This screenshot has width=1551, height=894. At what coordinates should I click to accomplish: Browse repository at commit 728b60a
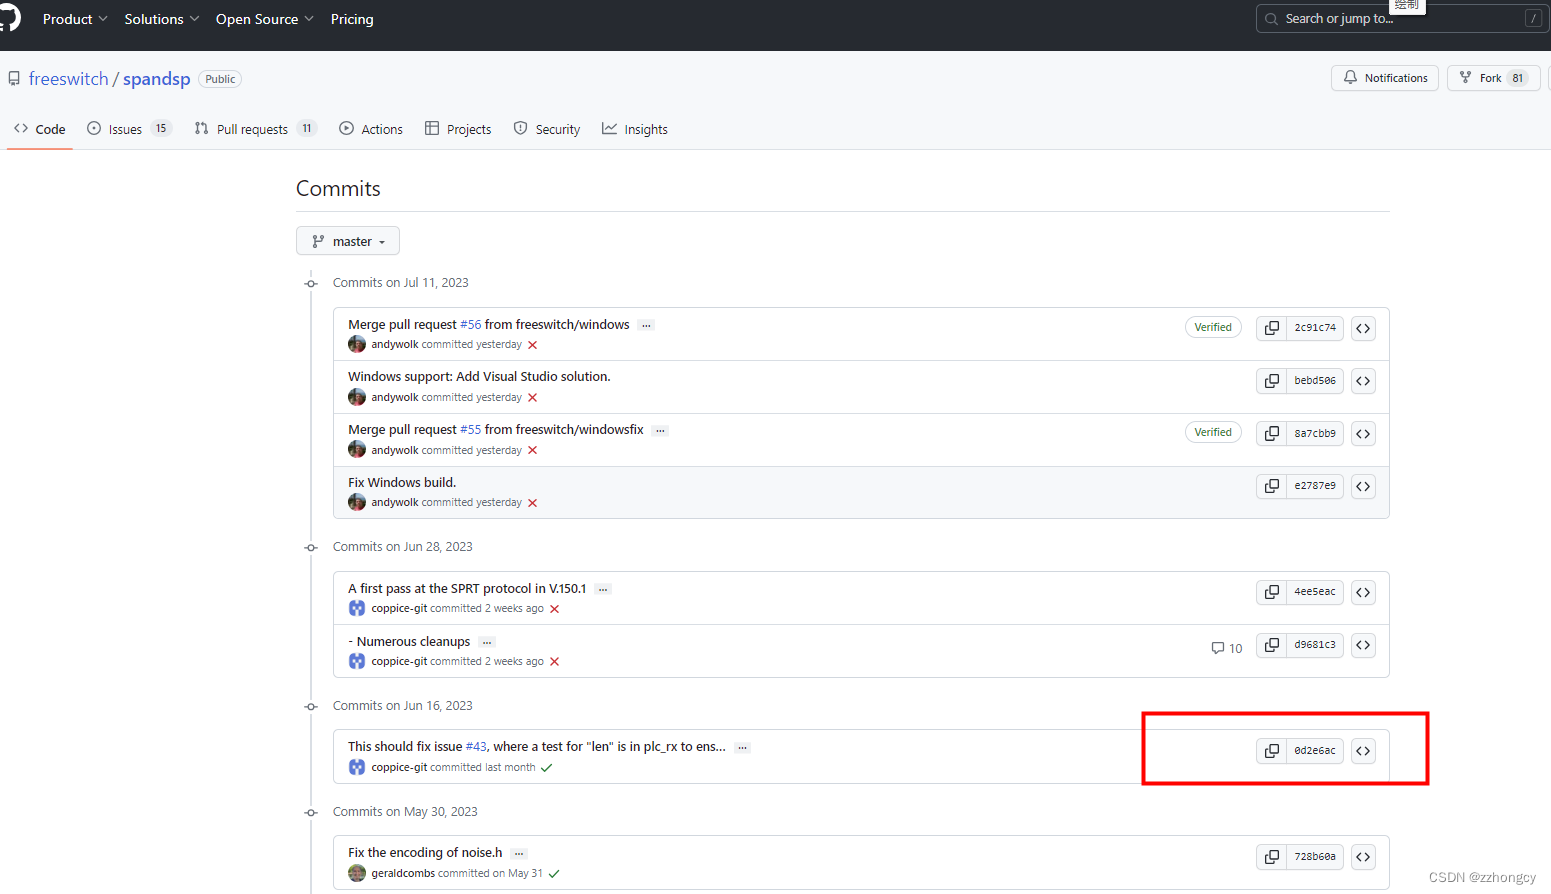pos(1363,857)
